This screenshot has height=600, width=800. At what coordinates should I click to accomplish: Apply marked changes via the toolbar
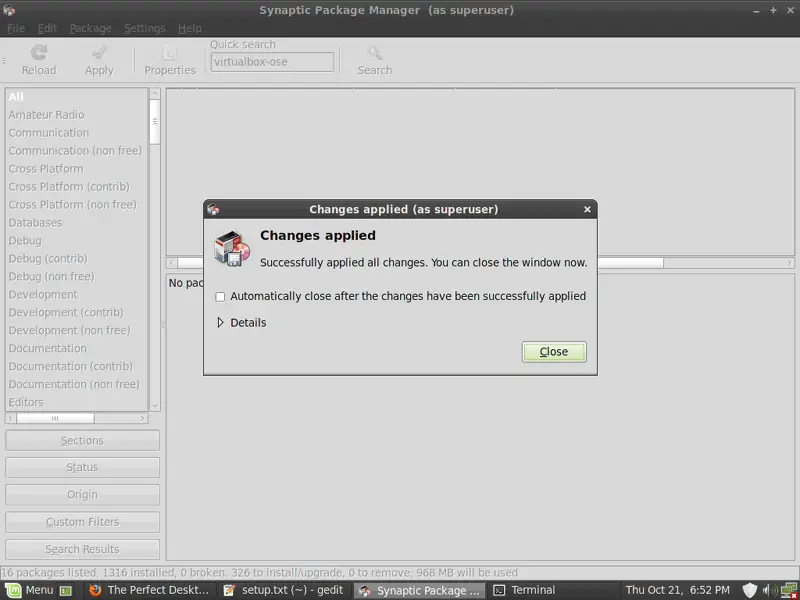pos(99,60)
